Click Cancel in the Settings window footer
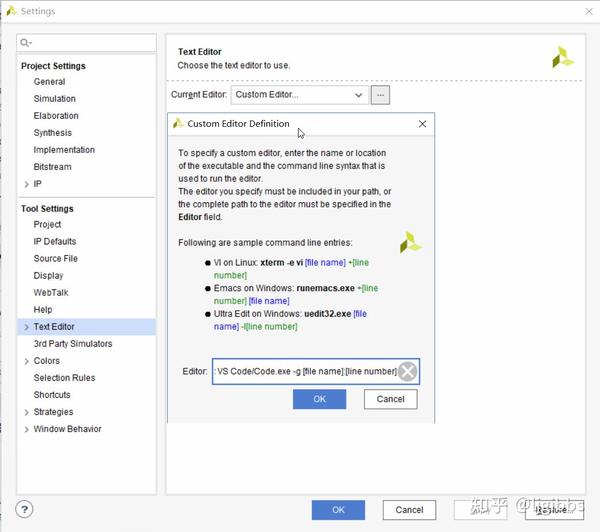 pos(409,510)
